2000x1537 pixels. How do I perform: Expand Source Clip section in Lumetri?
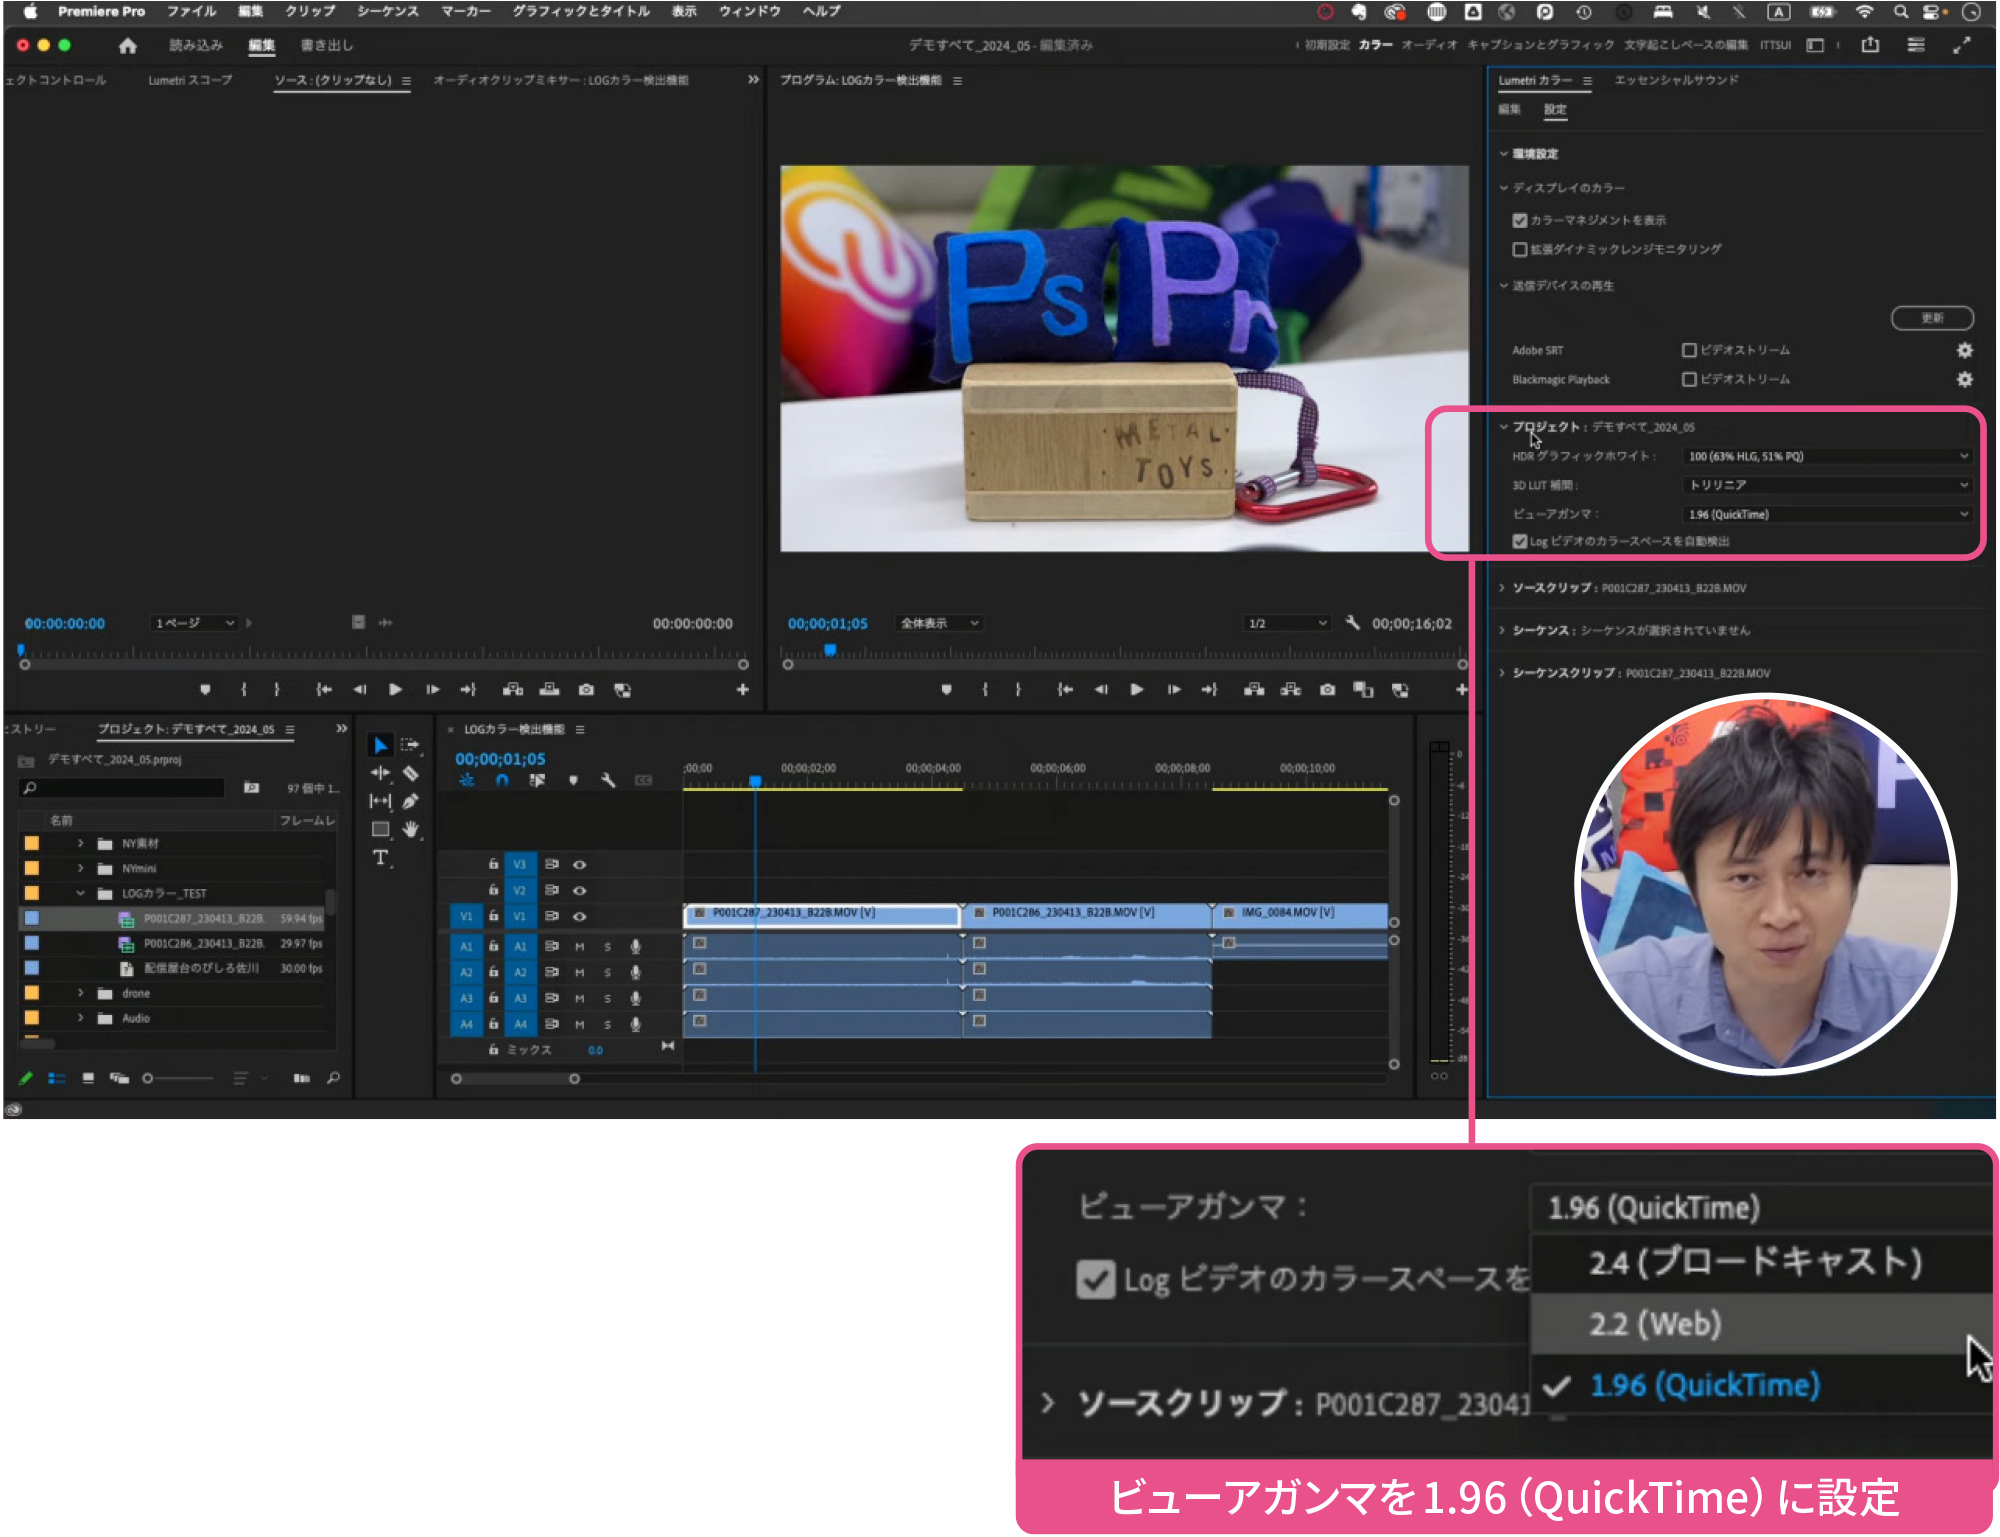tap(1502, 588)
